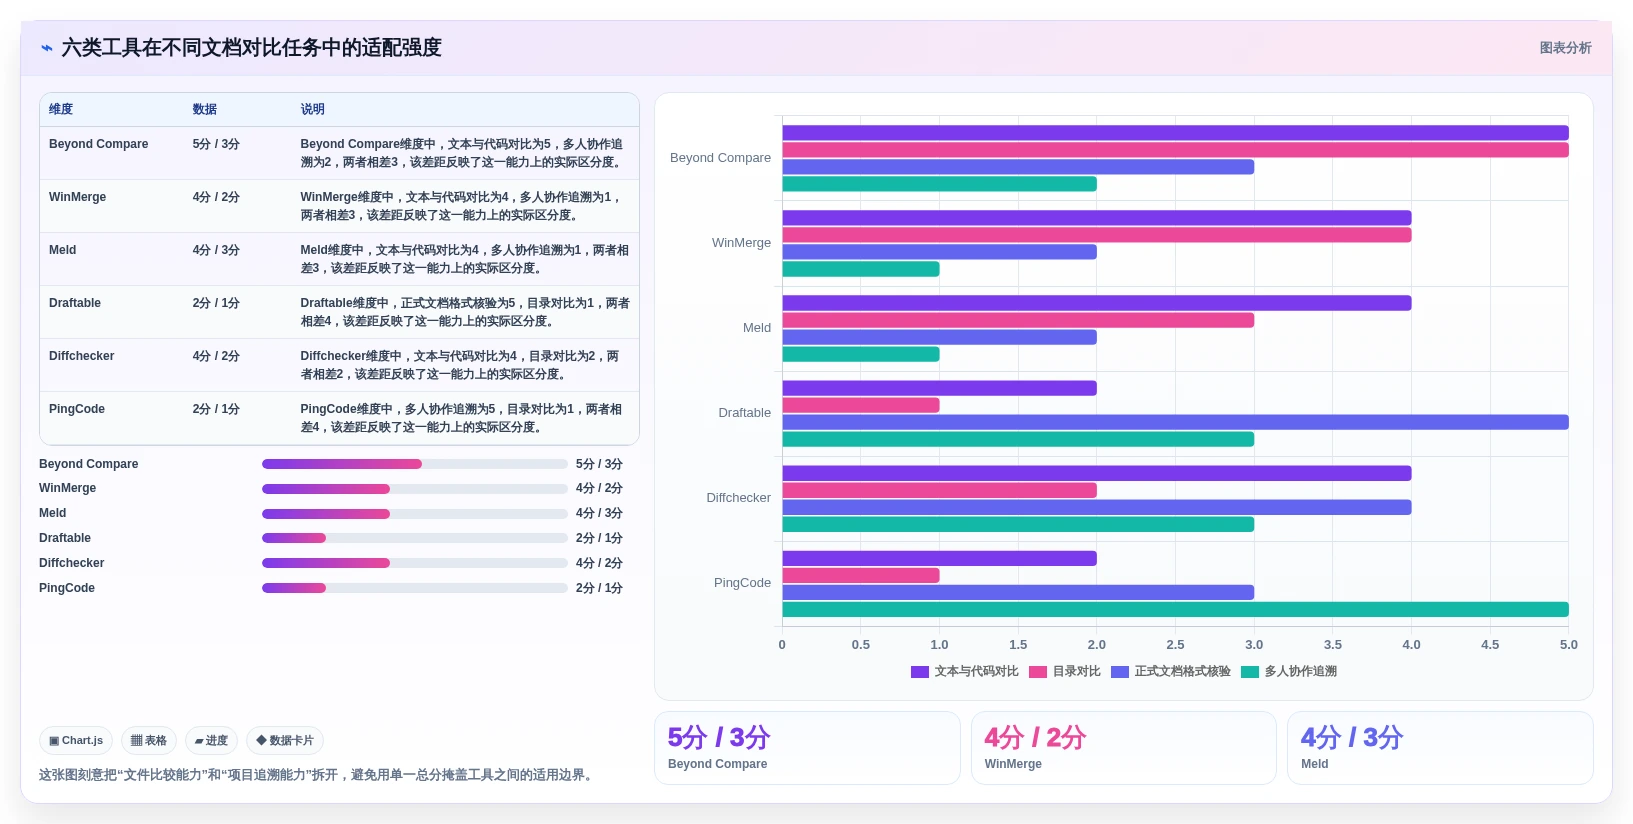Toggle the 目录对比 legend swatch
Image resolution: width=1633 pixels, height=824 pixels.
point(1038,672)
